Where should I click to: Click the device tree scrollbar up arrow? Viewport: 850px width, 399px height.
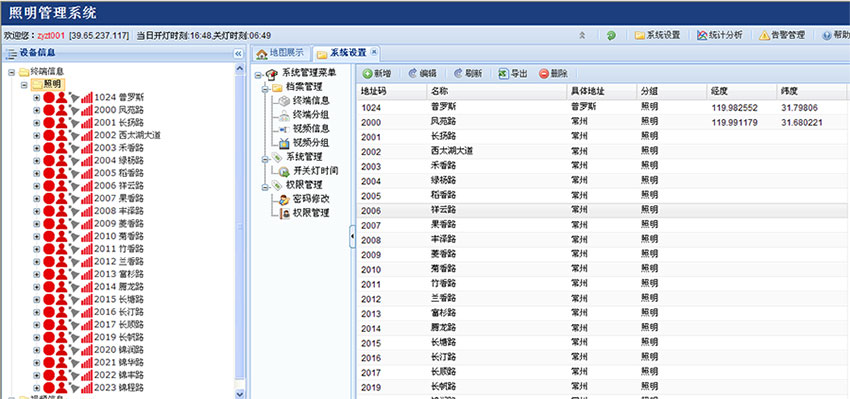[x=240, y=69]
